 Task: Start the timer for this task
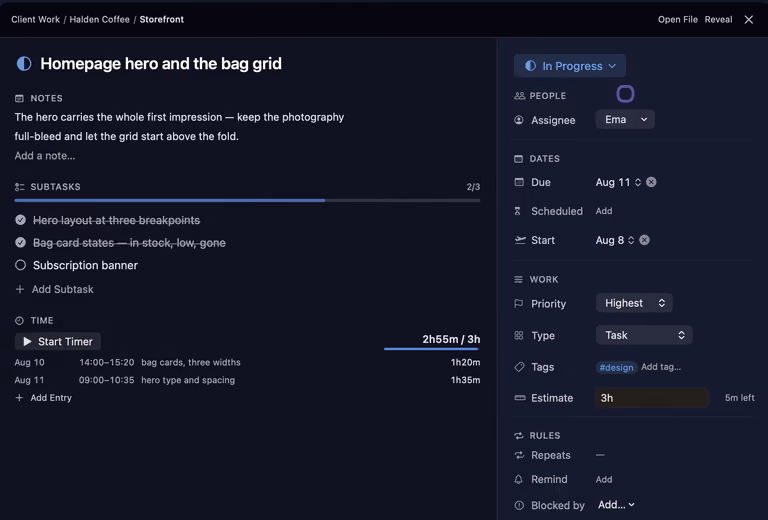(x=58, y=341)
